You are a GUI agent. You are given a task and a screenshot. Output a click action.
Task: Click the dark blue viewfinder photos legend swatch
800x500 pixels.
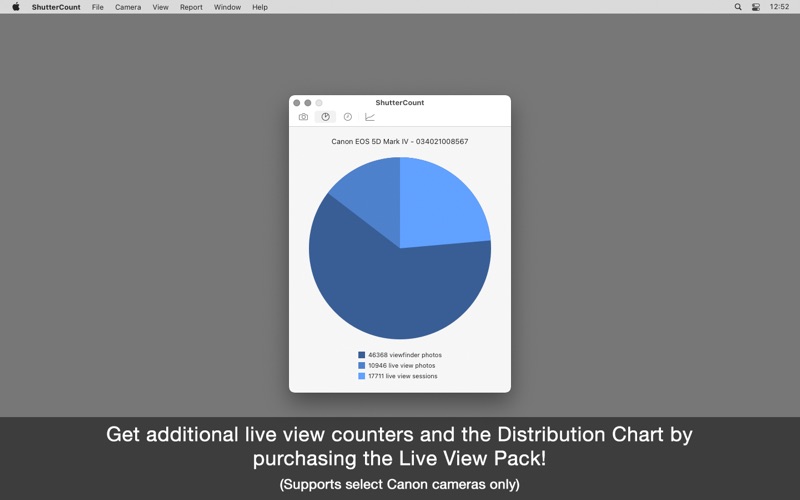[x=362, y=355]
